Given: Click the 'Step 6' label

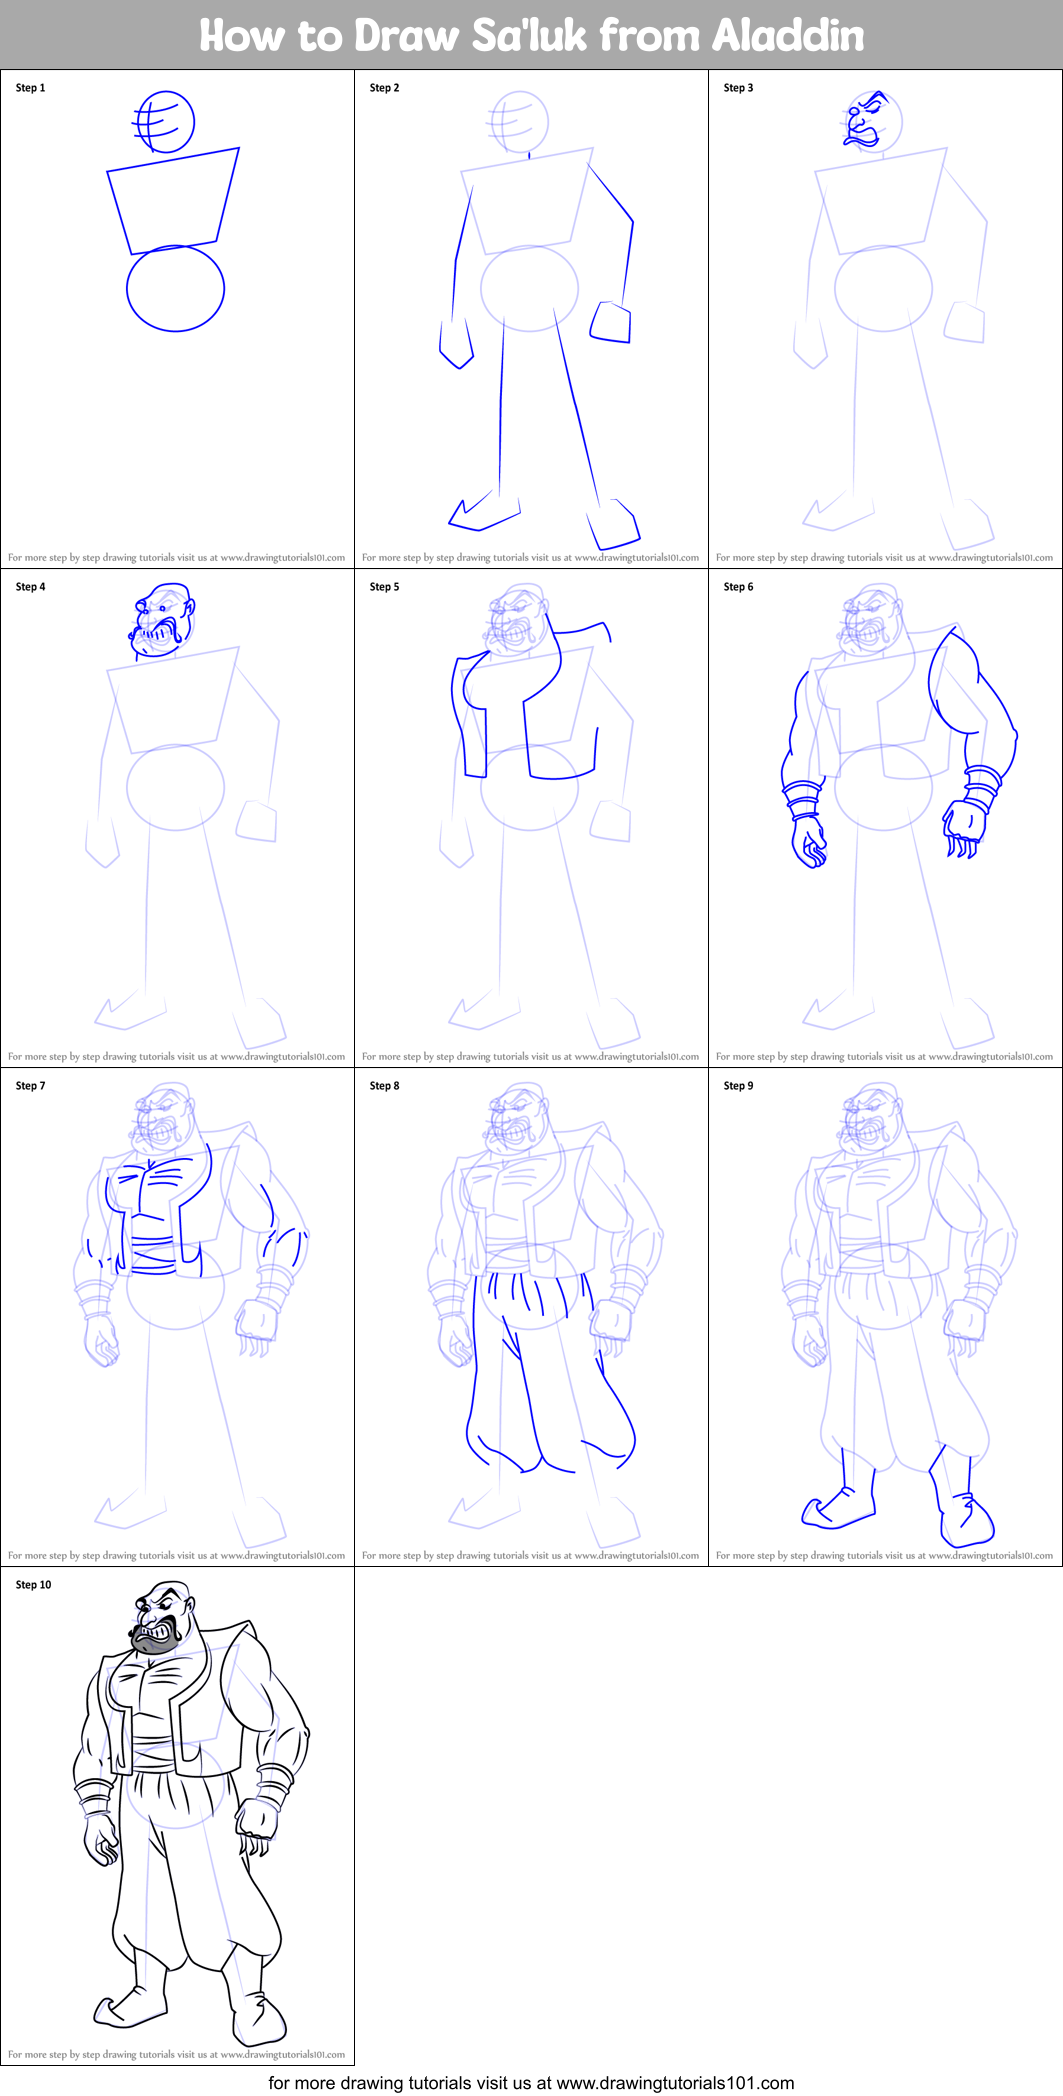Looking at the screenshot, I should click(738, 587).
